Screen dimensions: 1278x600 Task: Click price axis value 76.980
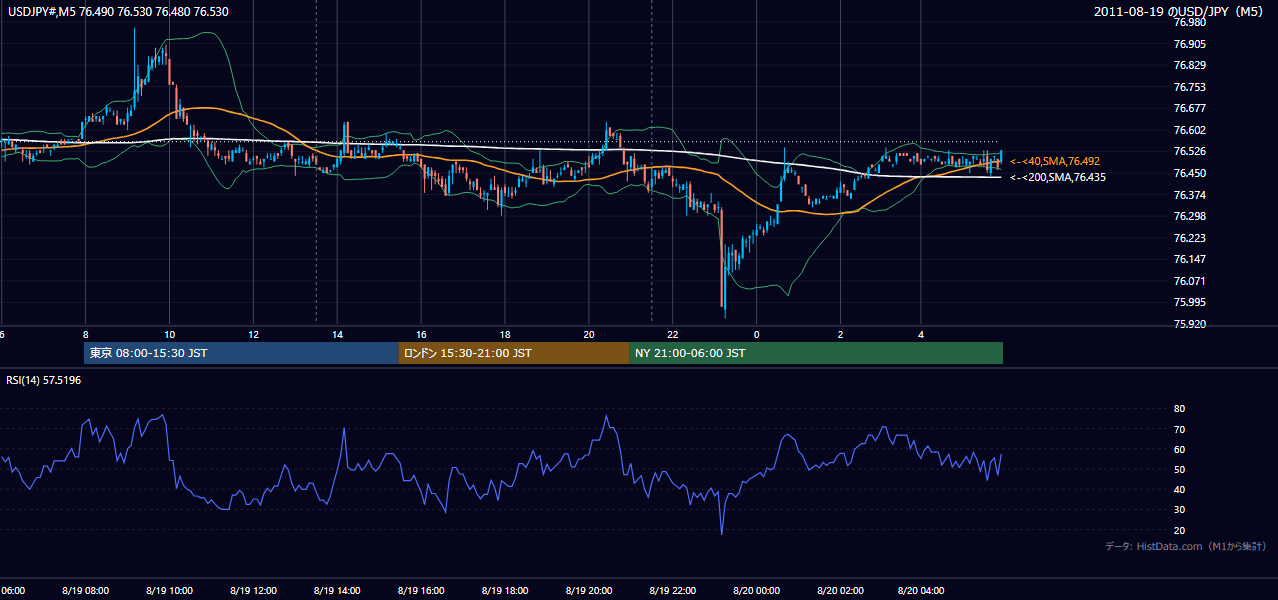click(x=1189, y=23)
